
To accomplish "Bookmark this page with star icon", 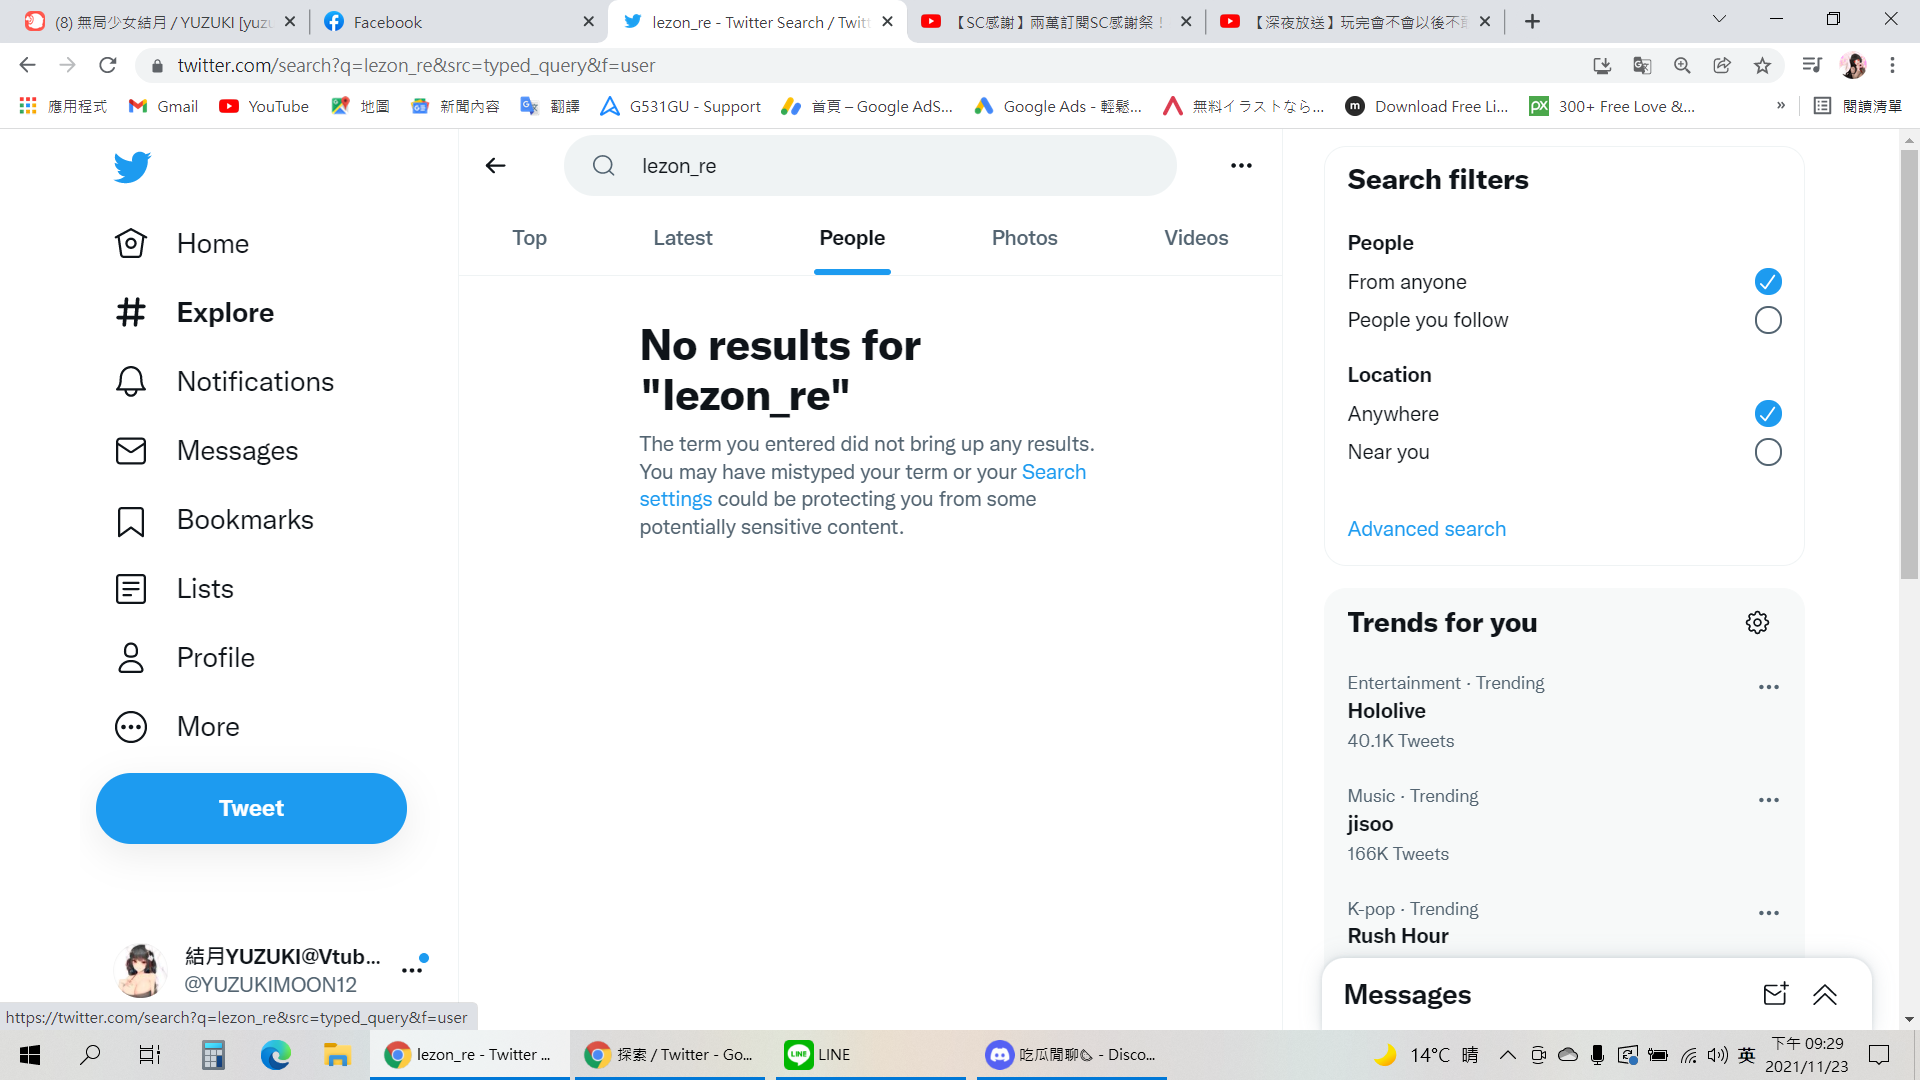I will [1762, 65].
